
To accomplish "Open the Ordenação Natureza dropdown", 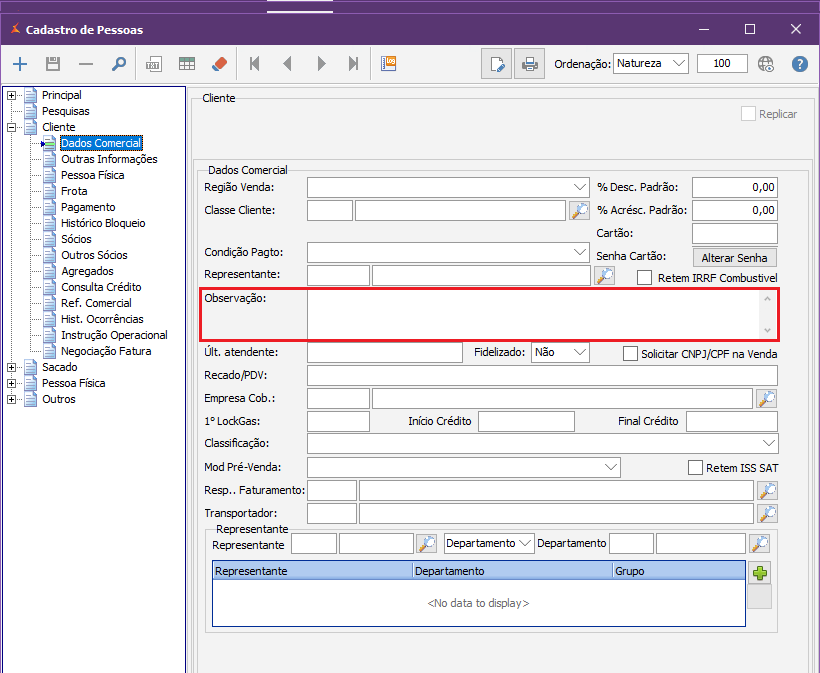I will (679, 63).
